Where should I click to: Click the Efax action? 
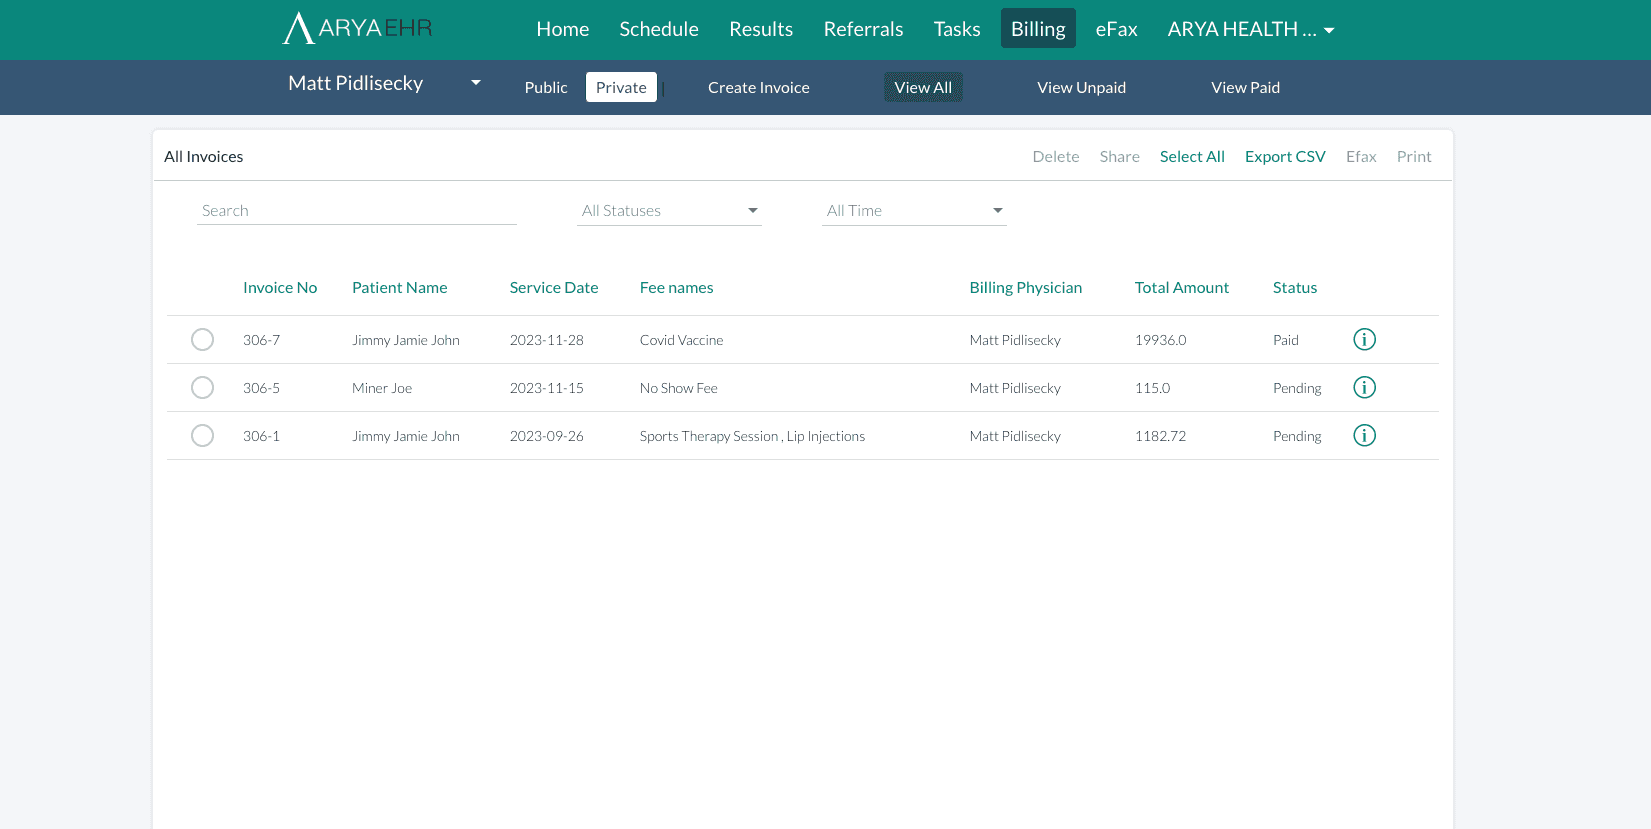coord(1361,156)
